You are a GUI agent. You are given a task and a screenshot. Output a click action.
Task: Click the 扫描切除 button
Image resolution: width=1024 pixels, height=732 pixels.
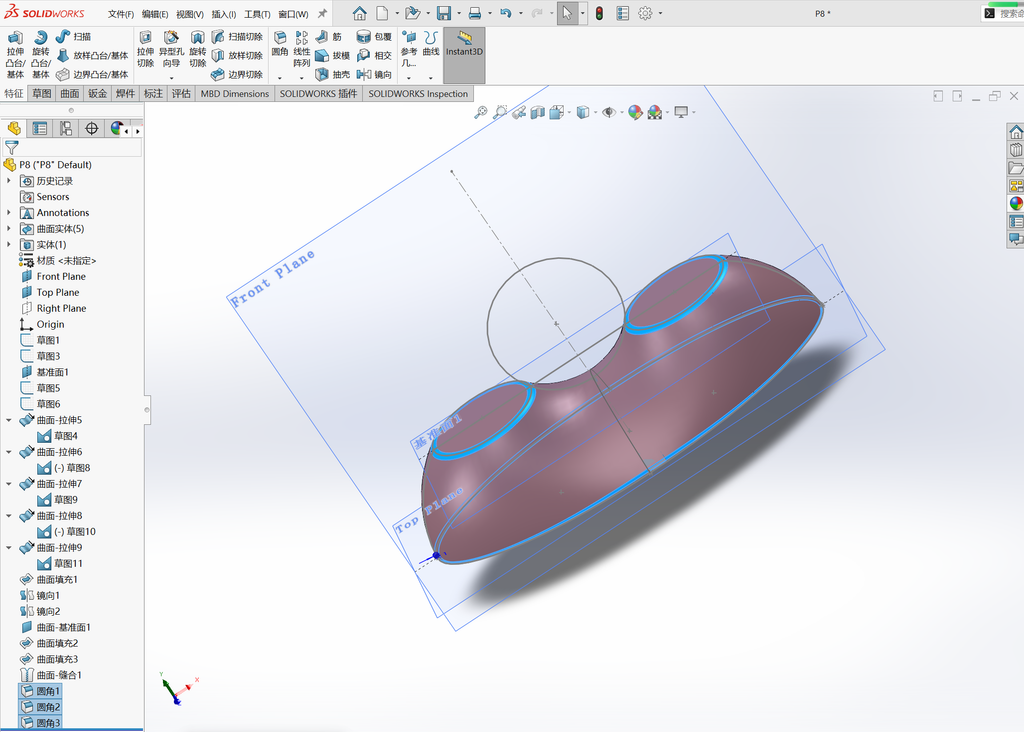tap(238, 37)
